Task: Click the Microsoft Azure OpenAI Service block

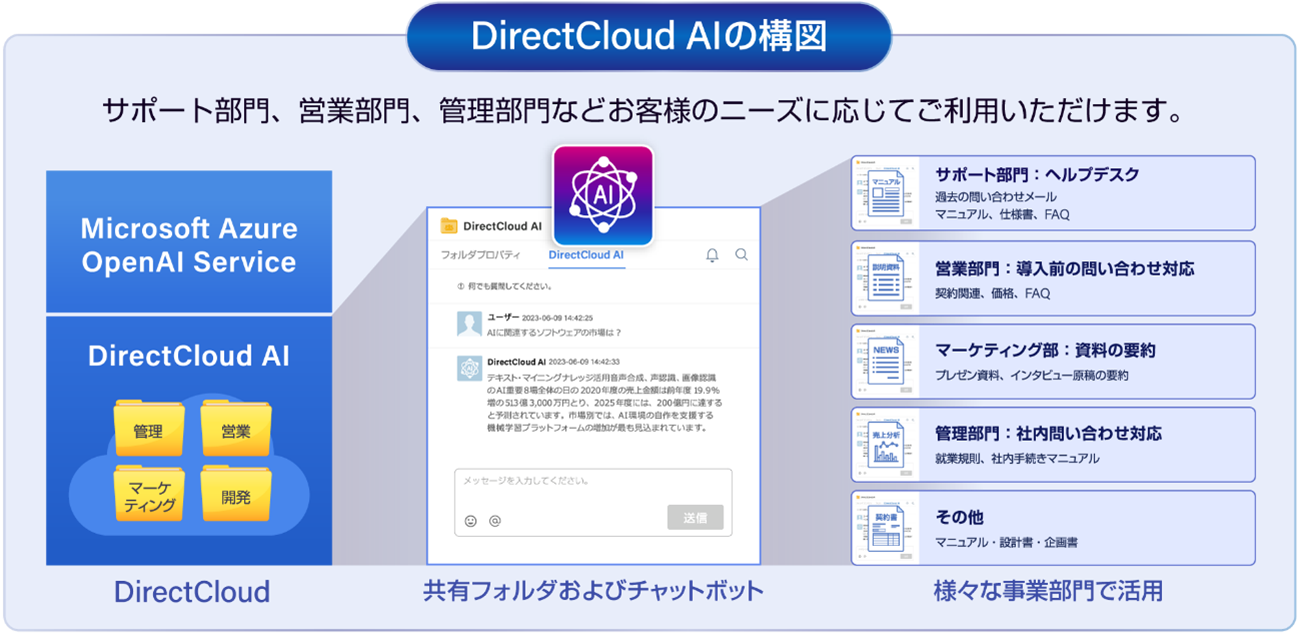Action: pos(189,244)
